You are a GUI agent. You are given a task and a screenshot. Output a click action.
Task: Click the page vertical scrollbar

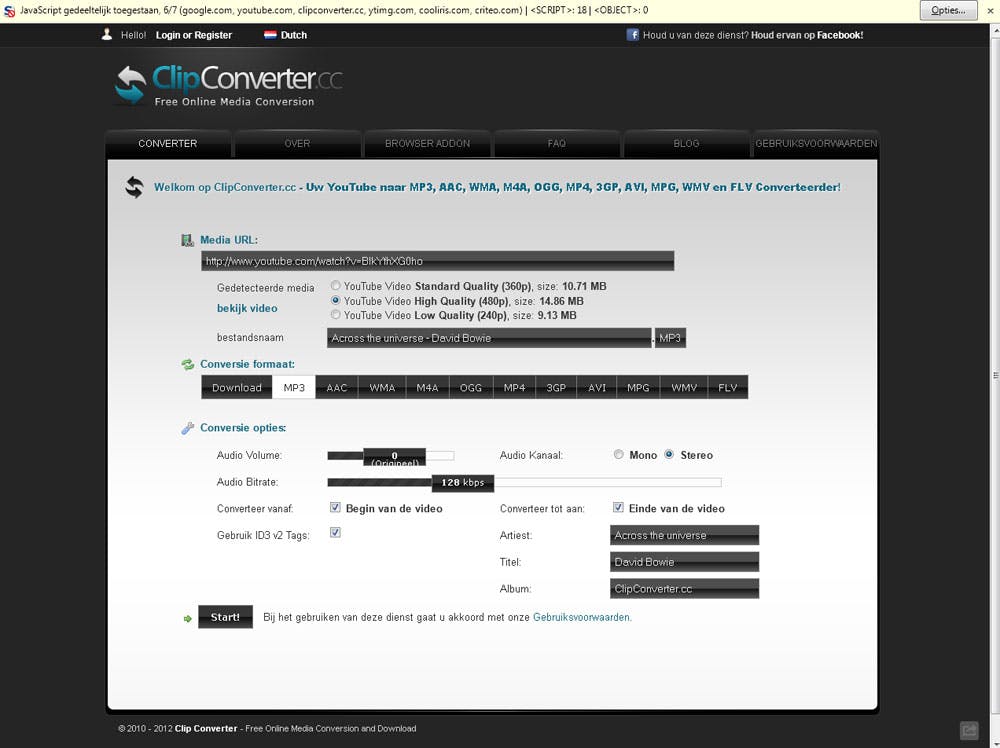(x=995, y=376)
